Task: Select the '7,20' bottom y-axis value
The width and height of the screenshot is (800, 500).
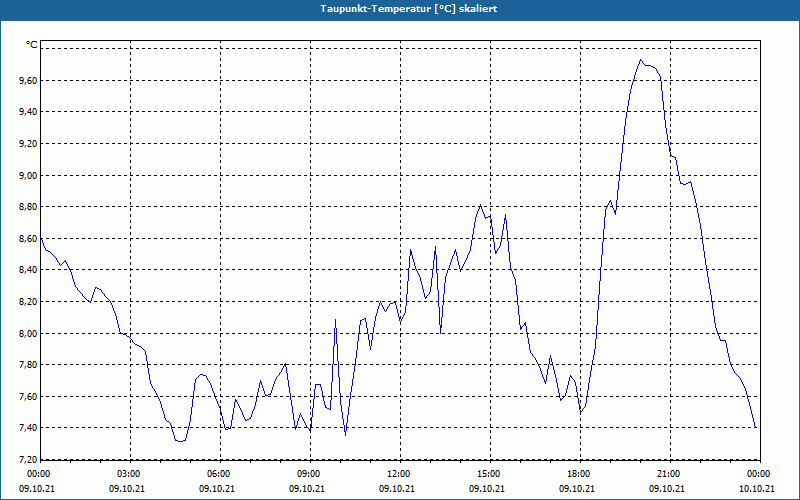Action: tap(28, 459)
